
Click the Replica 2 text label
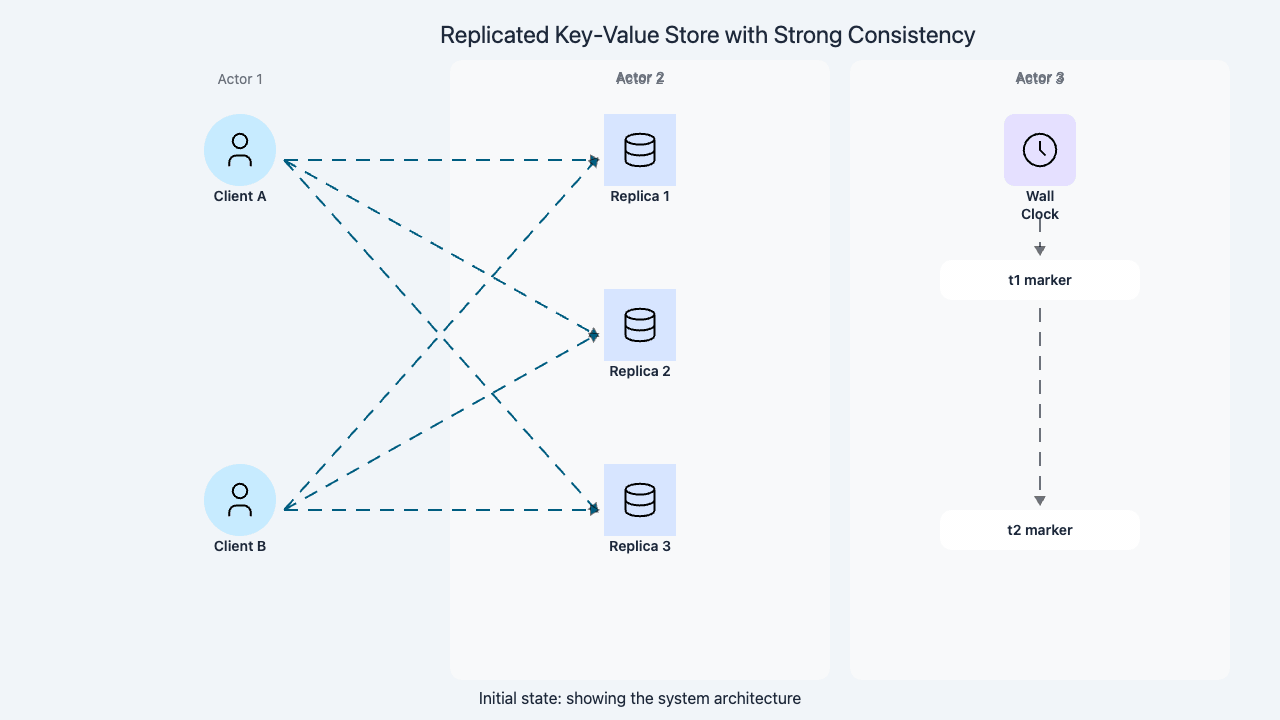(640, 371)
